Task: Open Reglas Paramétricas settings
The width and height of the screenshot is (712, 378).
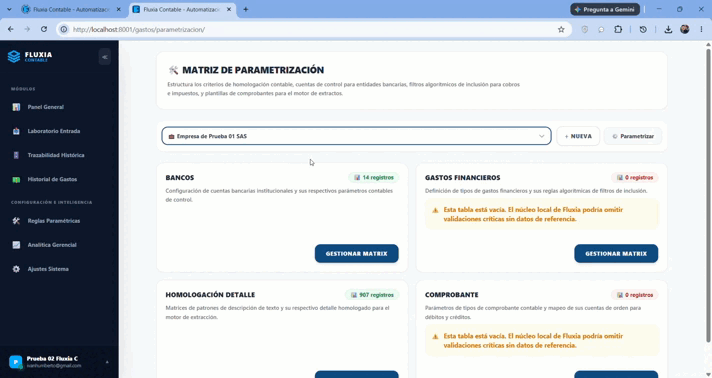Action: (x=54, y=221)
